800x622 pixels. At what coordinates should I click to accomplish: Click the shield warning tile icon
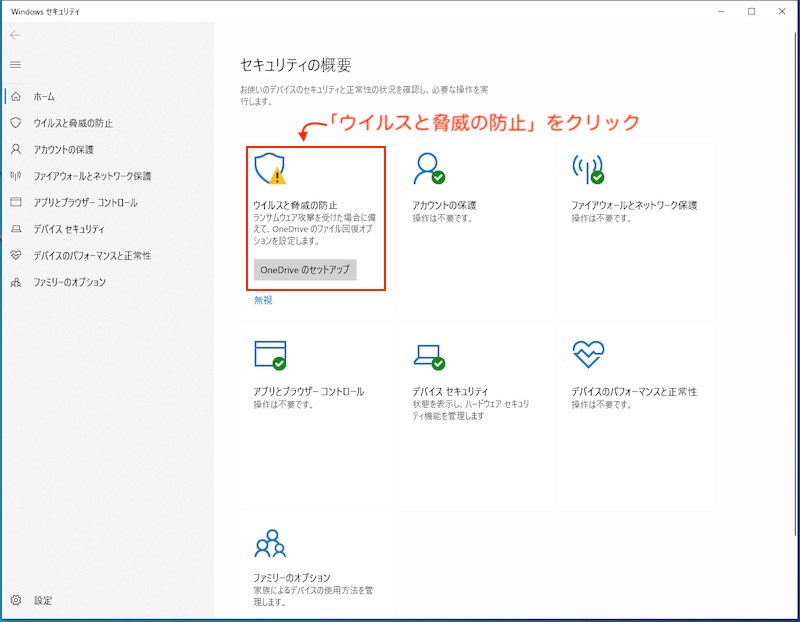pos(270,168)
